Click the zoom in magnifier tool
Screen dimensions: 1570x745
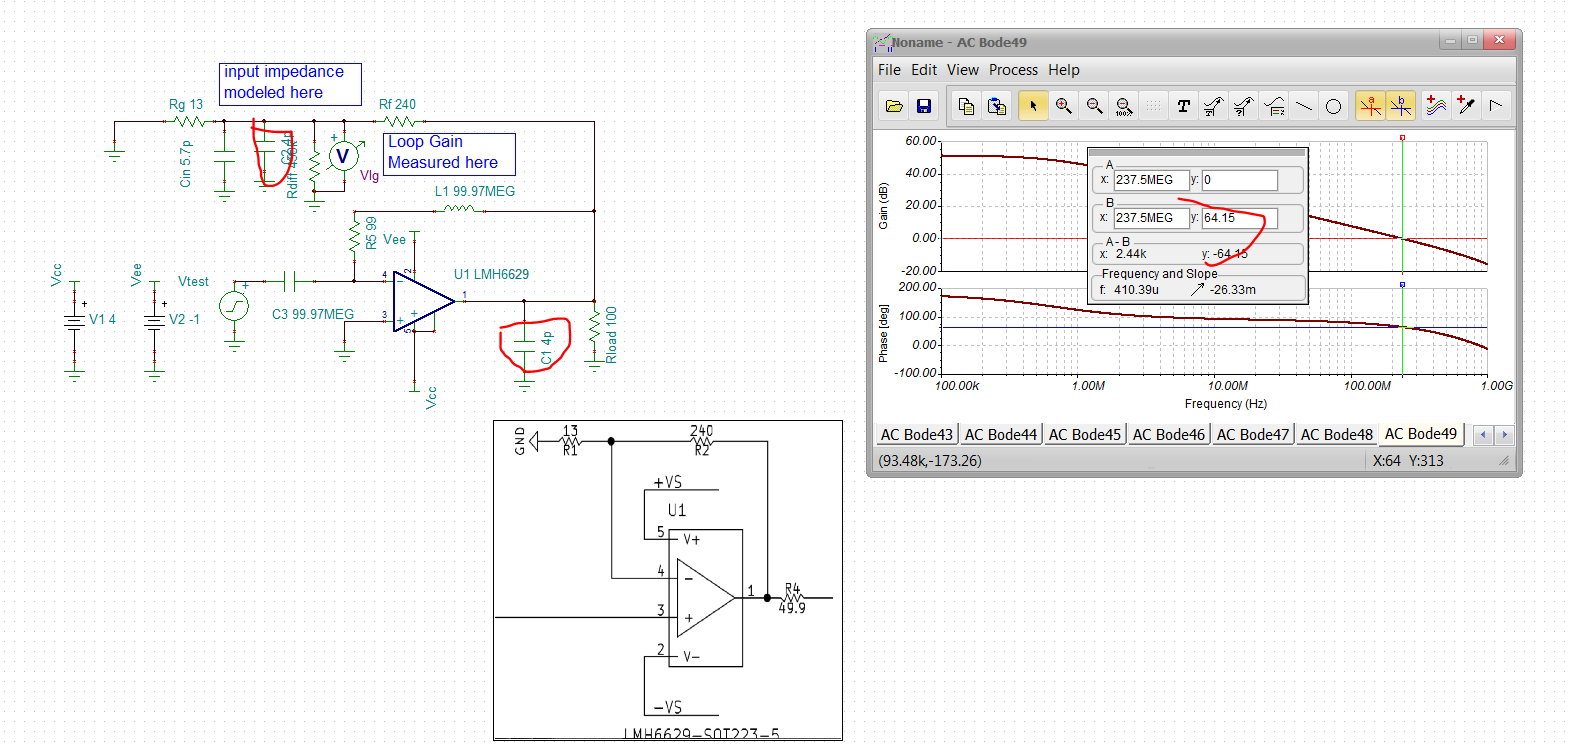1064,106
